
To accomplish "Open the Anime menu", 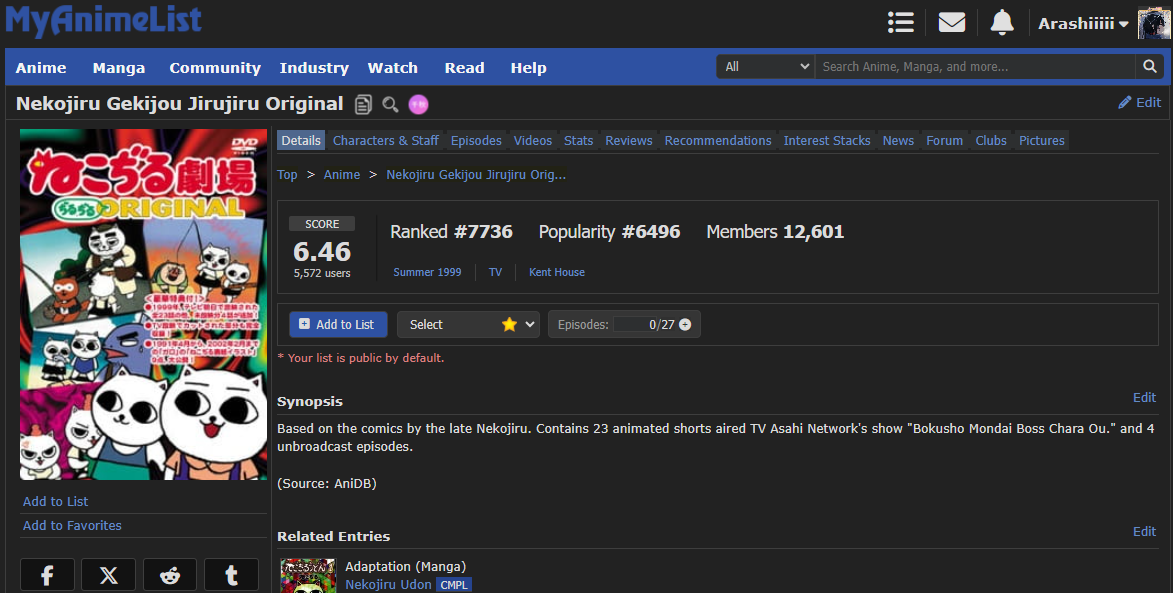I will point(41,67).
